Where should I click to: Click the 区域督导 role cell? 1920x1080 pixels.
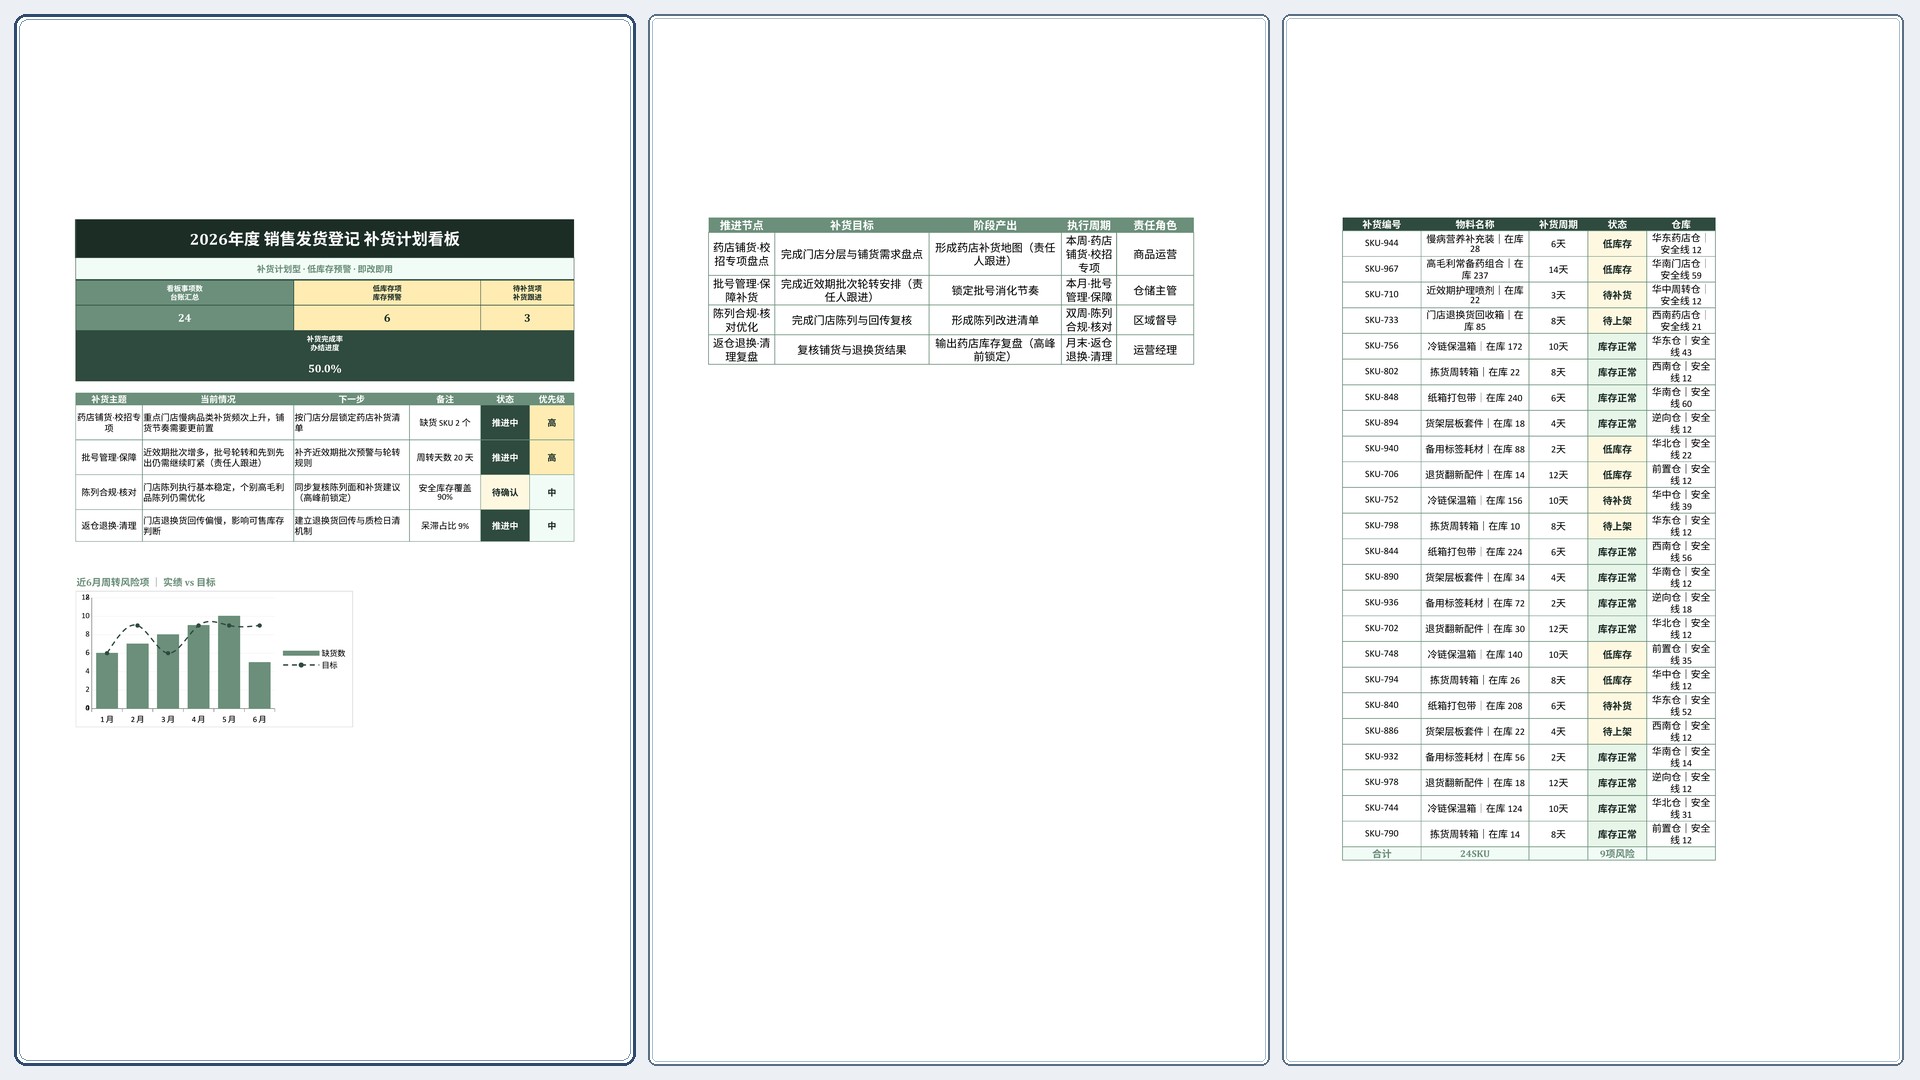tap(1155, 320)
